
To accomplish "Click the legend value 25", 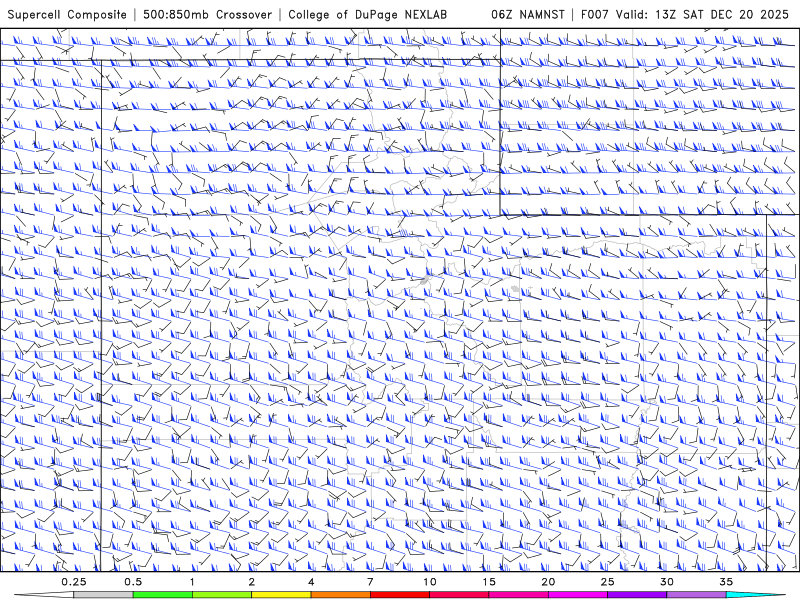I will click(607, 582).
